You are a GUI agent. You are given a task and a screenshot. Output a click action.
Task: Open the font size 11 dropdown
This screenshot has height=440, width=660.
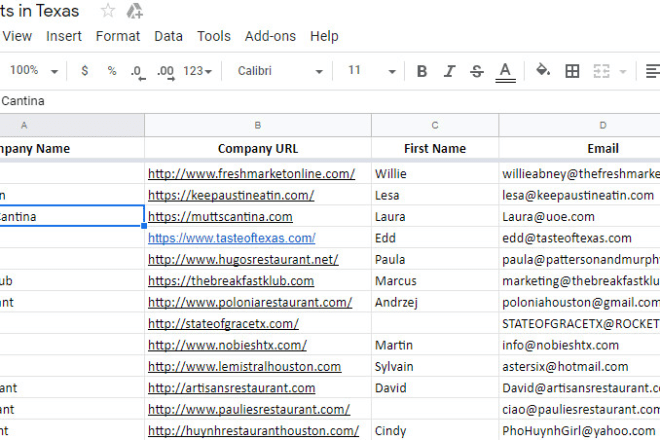click(372, 71)
